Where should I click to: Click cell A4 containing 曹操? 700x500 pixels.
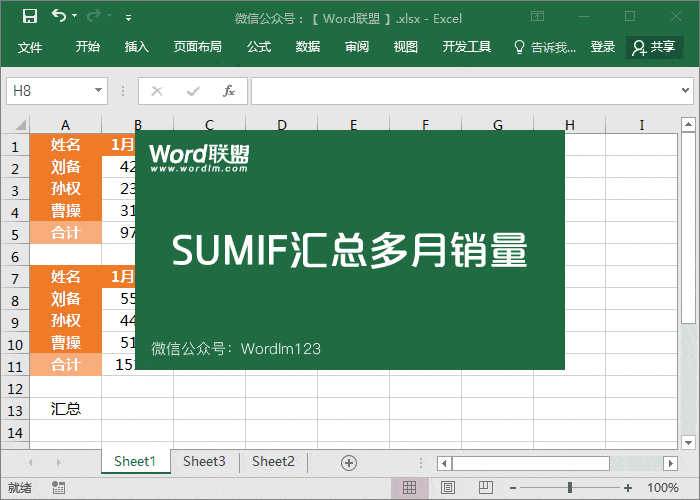point(66,210)
